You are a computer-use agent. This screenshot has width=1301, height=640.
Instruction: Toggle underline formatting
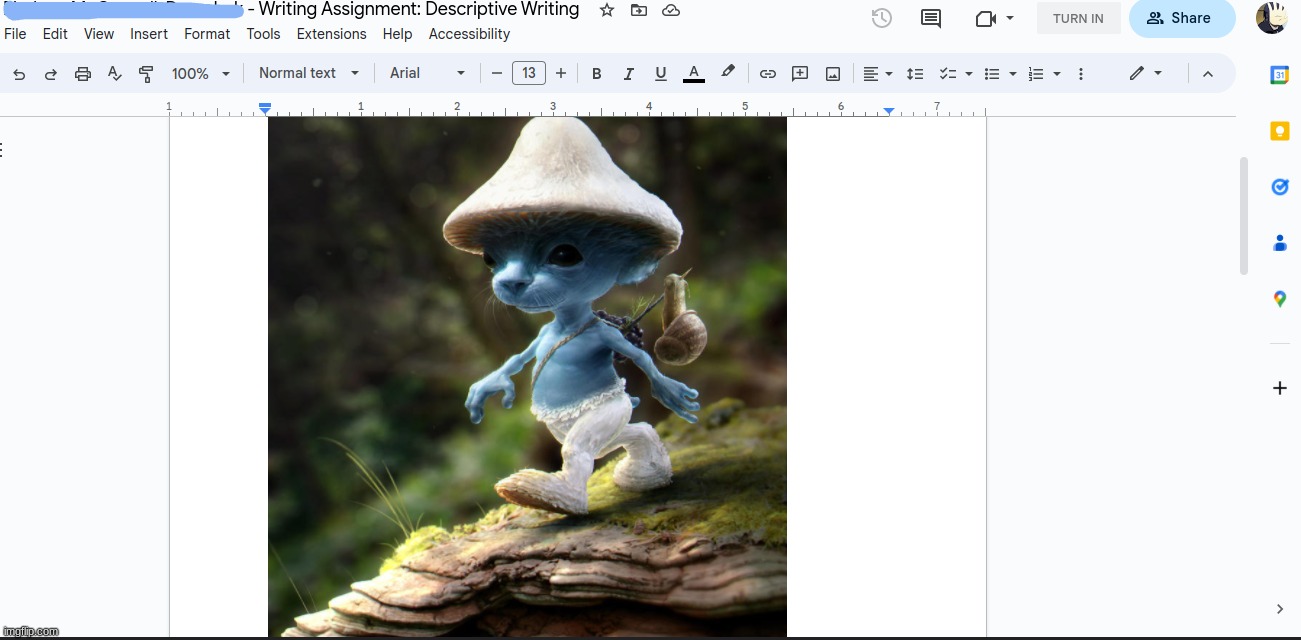point(660,74)
